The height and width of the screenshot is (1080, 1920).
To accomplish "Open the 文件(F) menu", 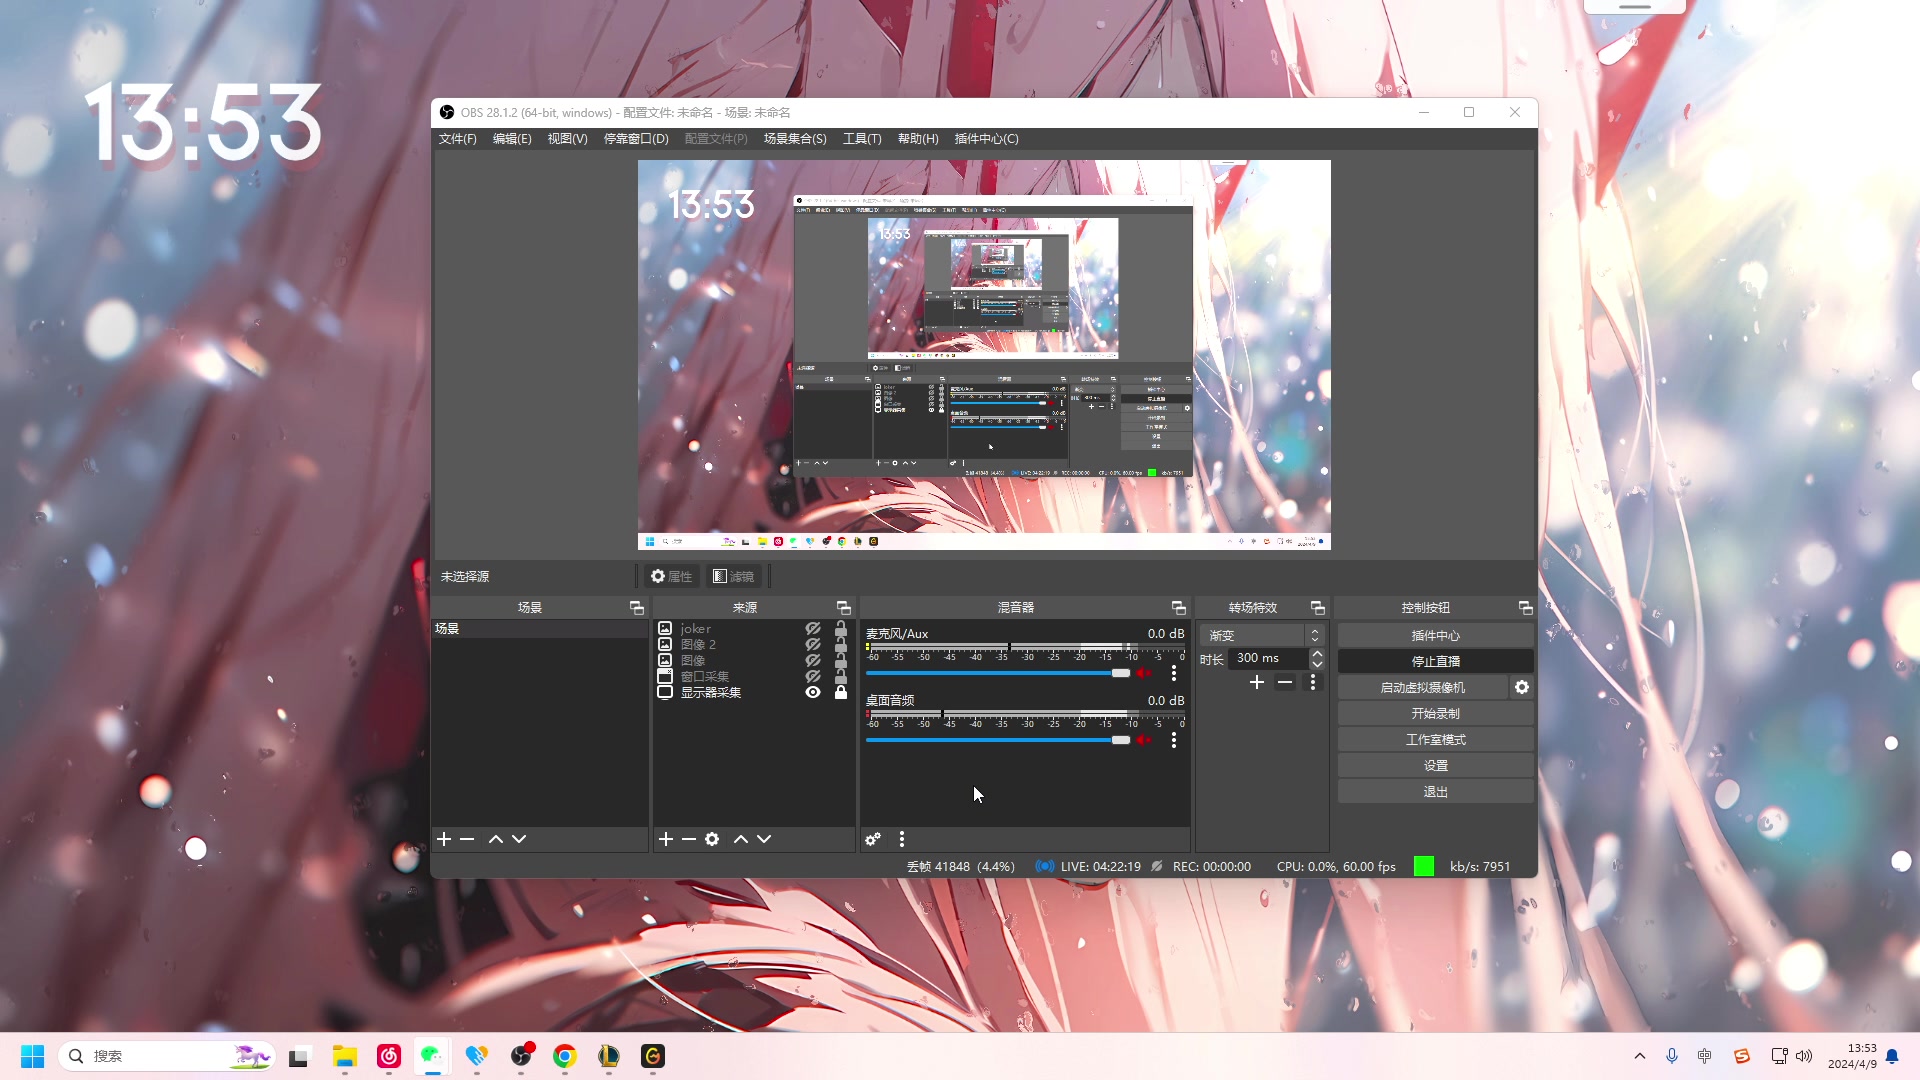I will click(x=457, y=139).
